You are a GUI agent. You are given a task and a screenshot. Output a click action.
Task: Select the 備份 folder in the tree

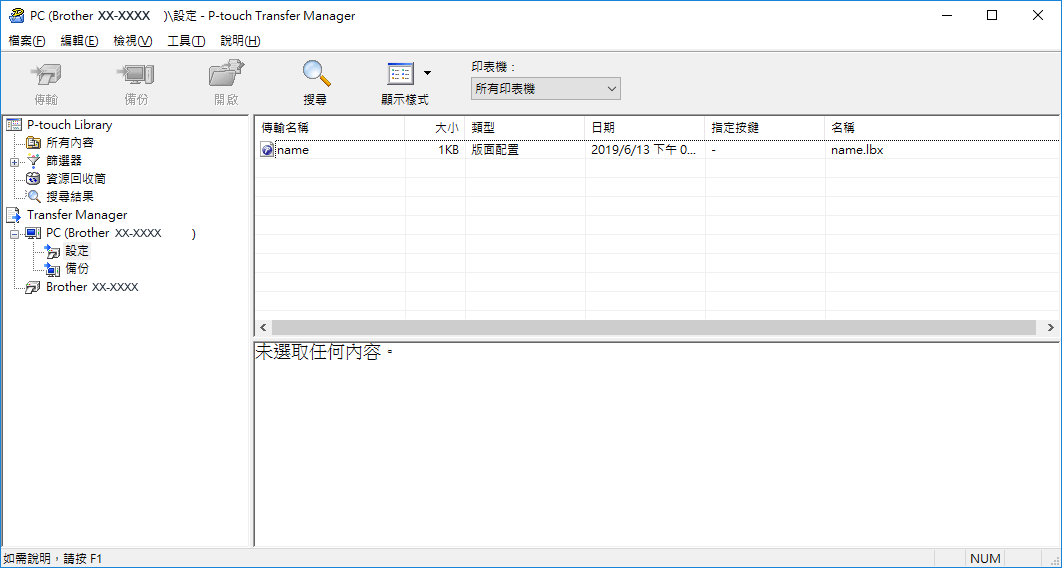[x=77, y=269]
